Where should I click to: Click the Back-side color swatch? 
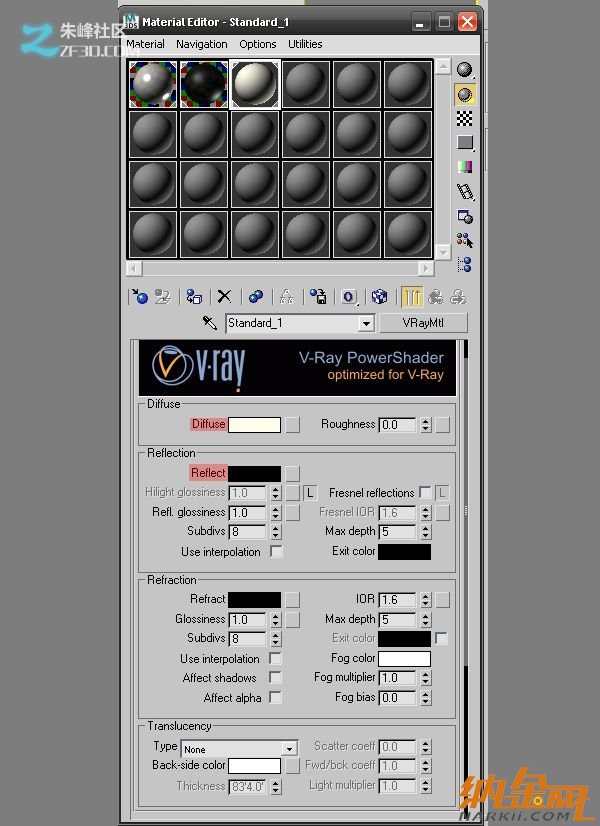(254, 765)
